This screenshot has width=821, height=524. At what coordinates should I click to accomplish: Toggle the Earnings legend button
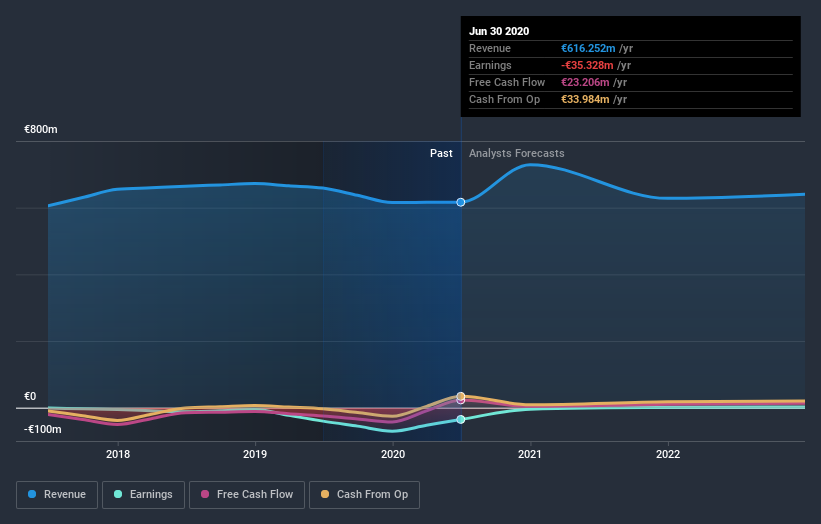[x=143, y=495]
